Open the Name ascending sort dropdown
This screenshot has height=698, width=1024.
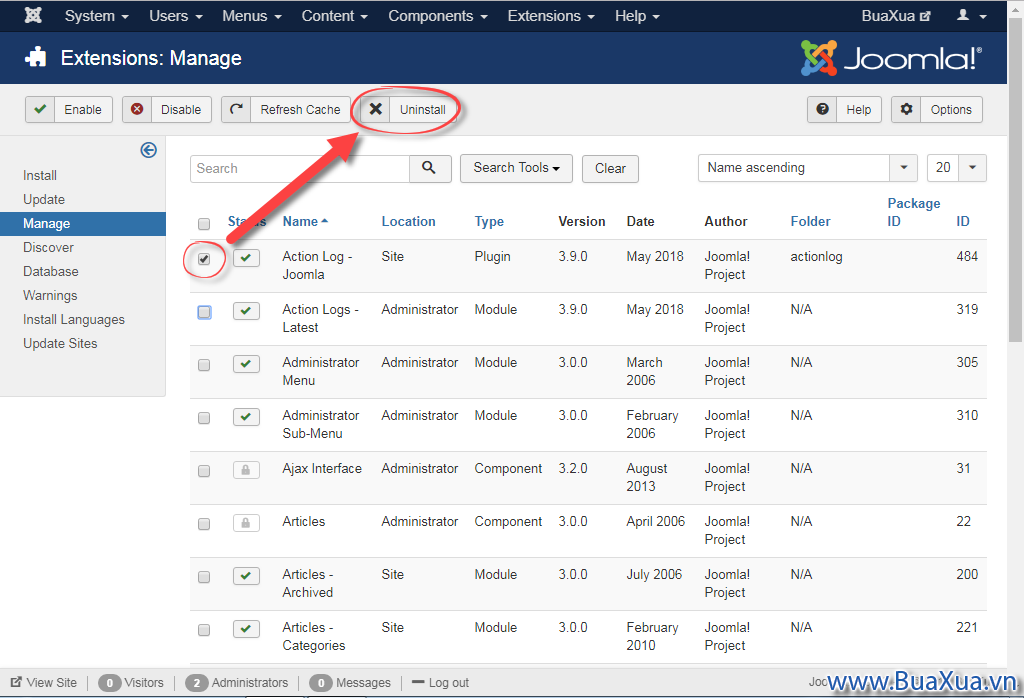point(807,168)
